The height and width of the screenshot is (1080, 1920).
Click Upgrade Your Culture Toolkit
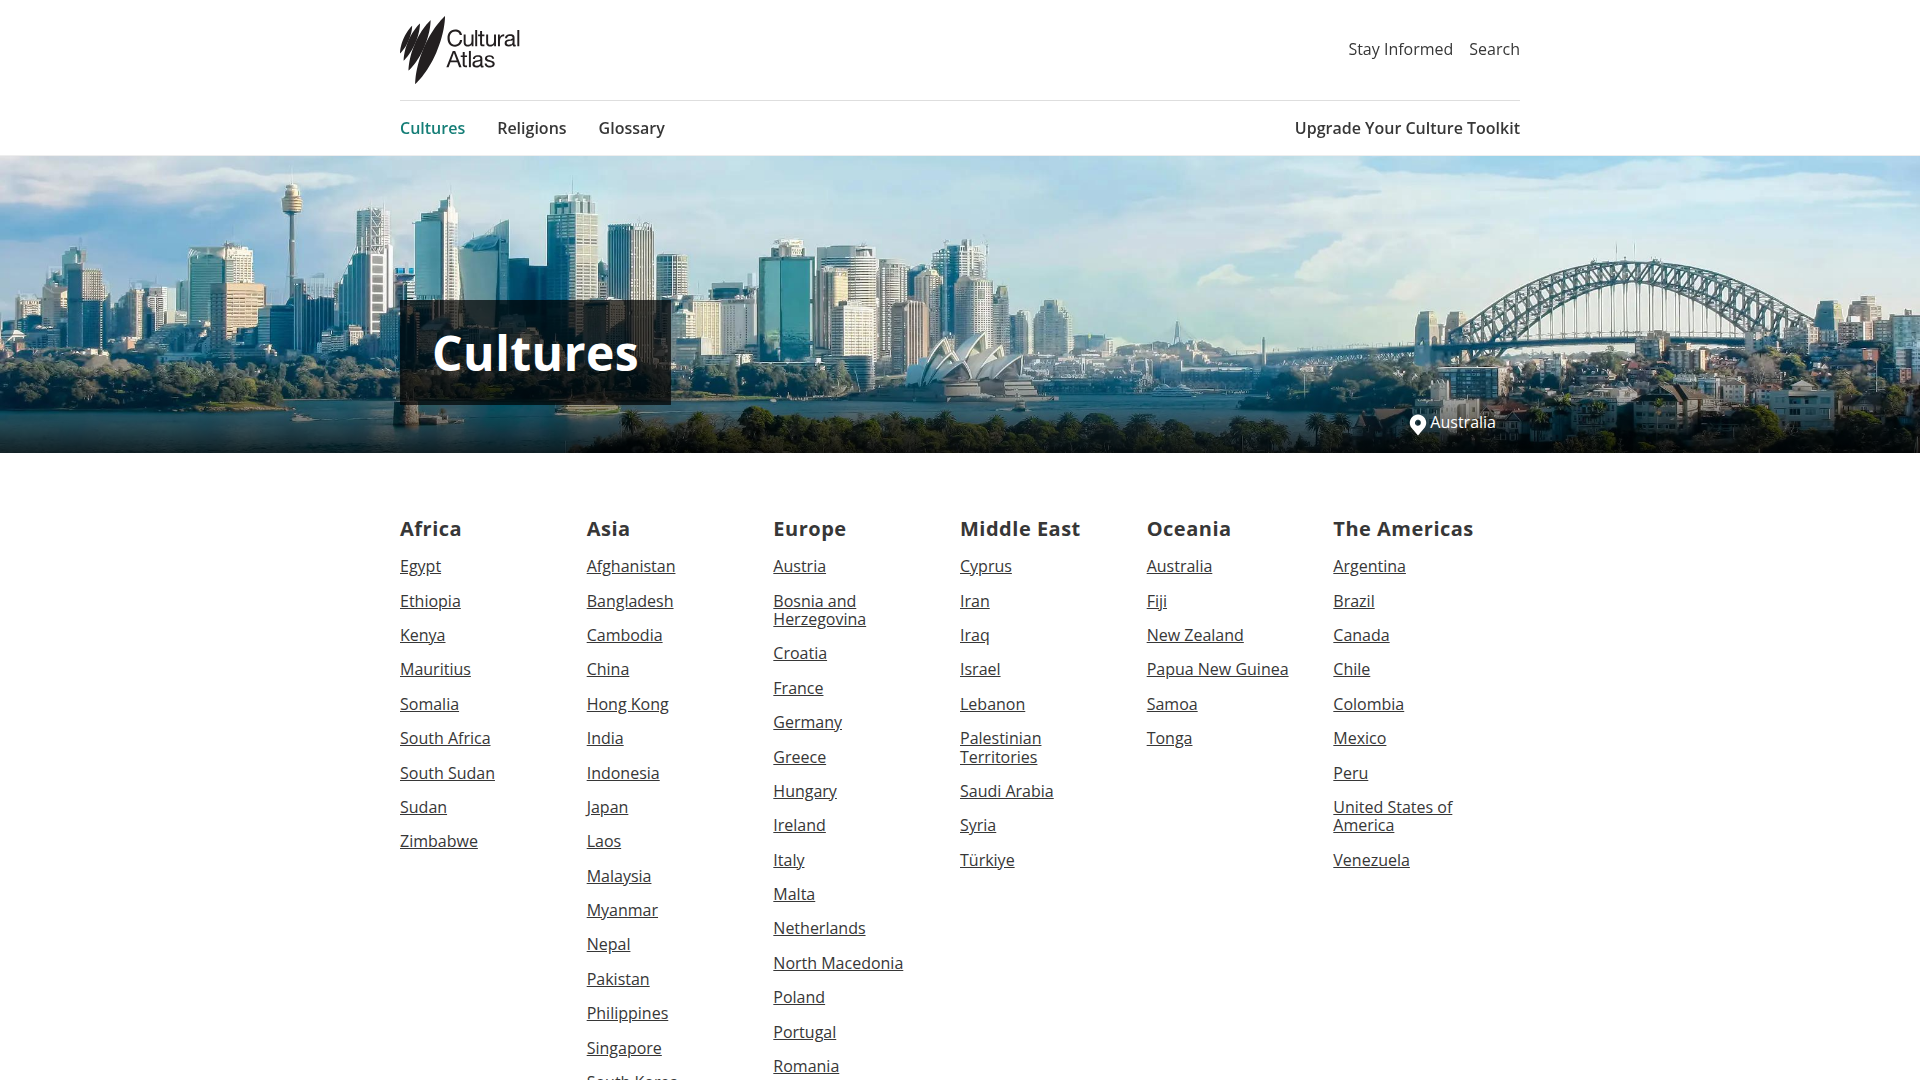pyautogui.click(x=1407, y=128)
